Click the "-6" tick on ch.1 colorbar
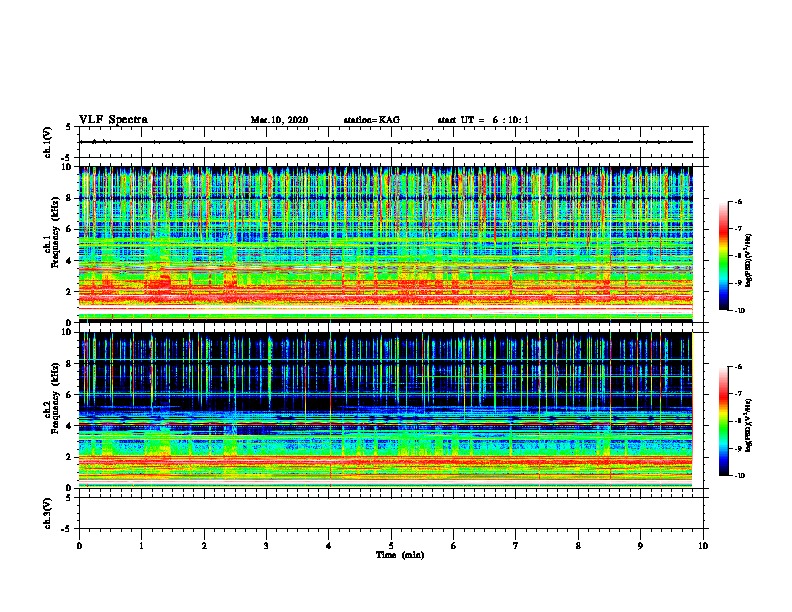Viewport: 792px width, 612px height. (738, 201)
